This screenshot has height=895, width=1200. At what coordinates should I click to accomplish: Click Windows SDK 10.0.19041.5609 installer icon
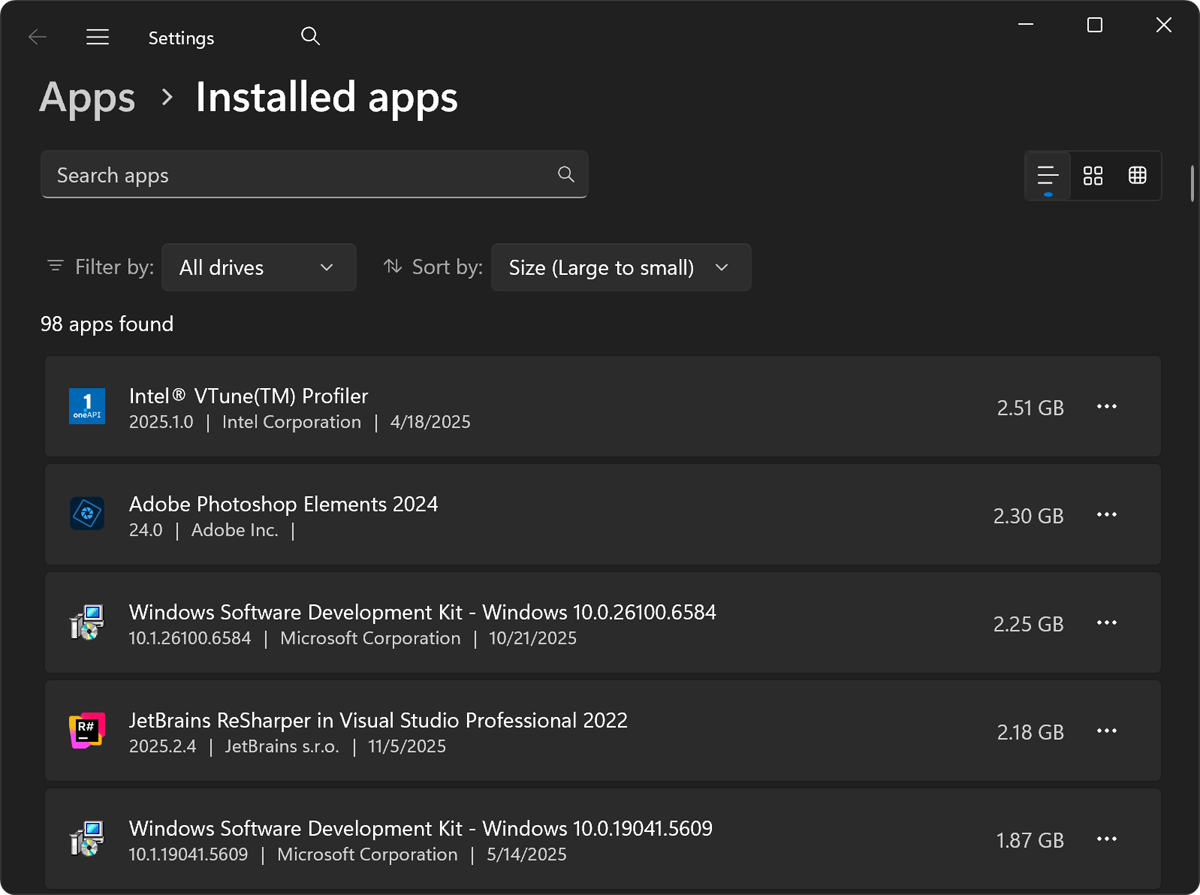[87, 839]
